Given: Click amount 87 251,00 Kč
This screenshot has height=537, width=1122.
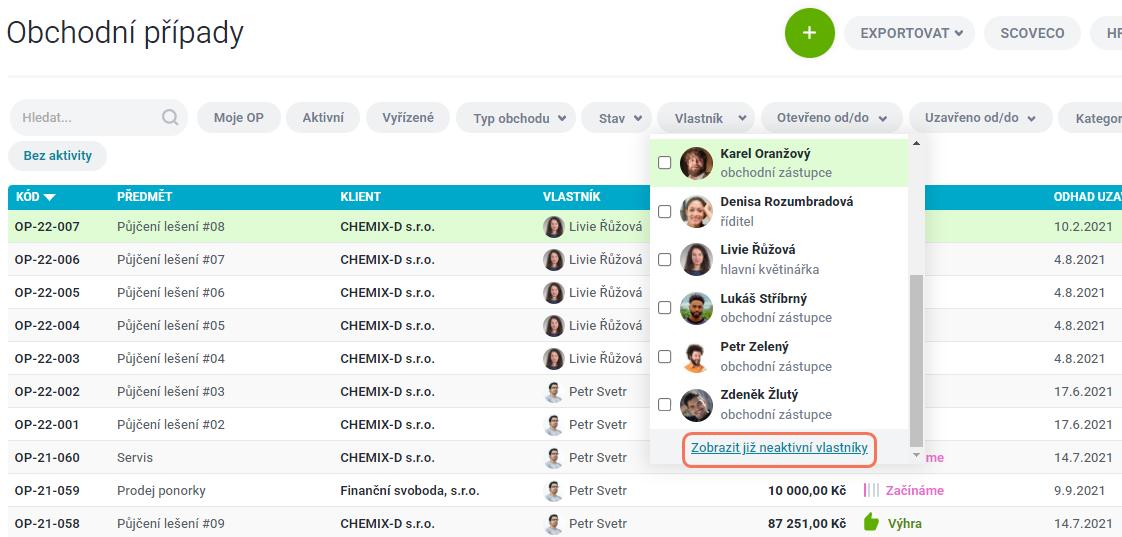Looking at the screenshot, I should click(x=806, y=523).
